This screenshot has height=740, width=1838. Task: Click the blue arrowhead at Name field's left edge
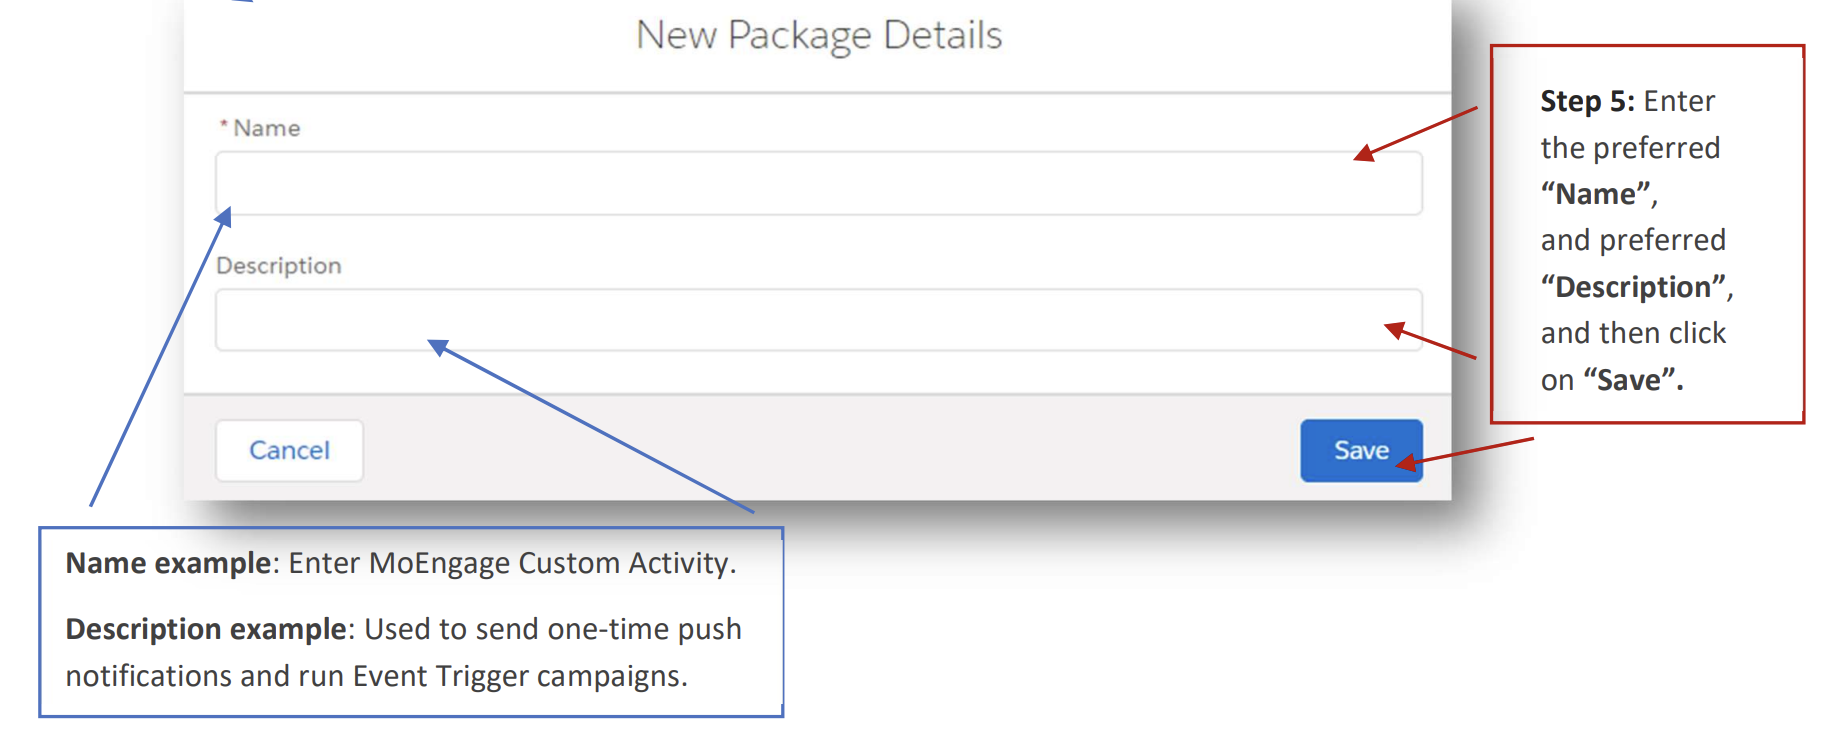point(224,217)
